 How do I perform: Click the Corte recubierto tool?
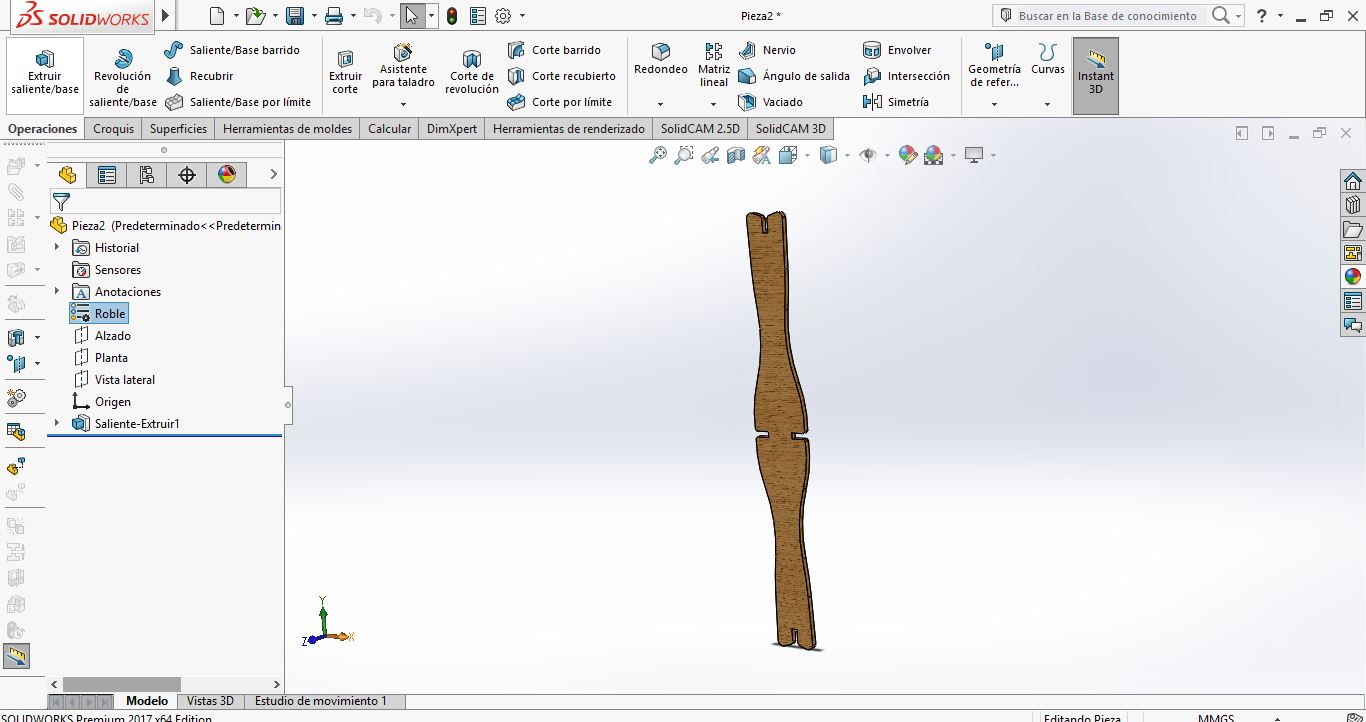click(x=561, y=76)
